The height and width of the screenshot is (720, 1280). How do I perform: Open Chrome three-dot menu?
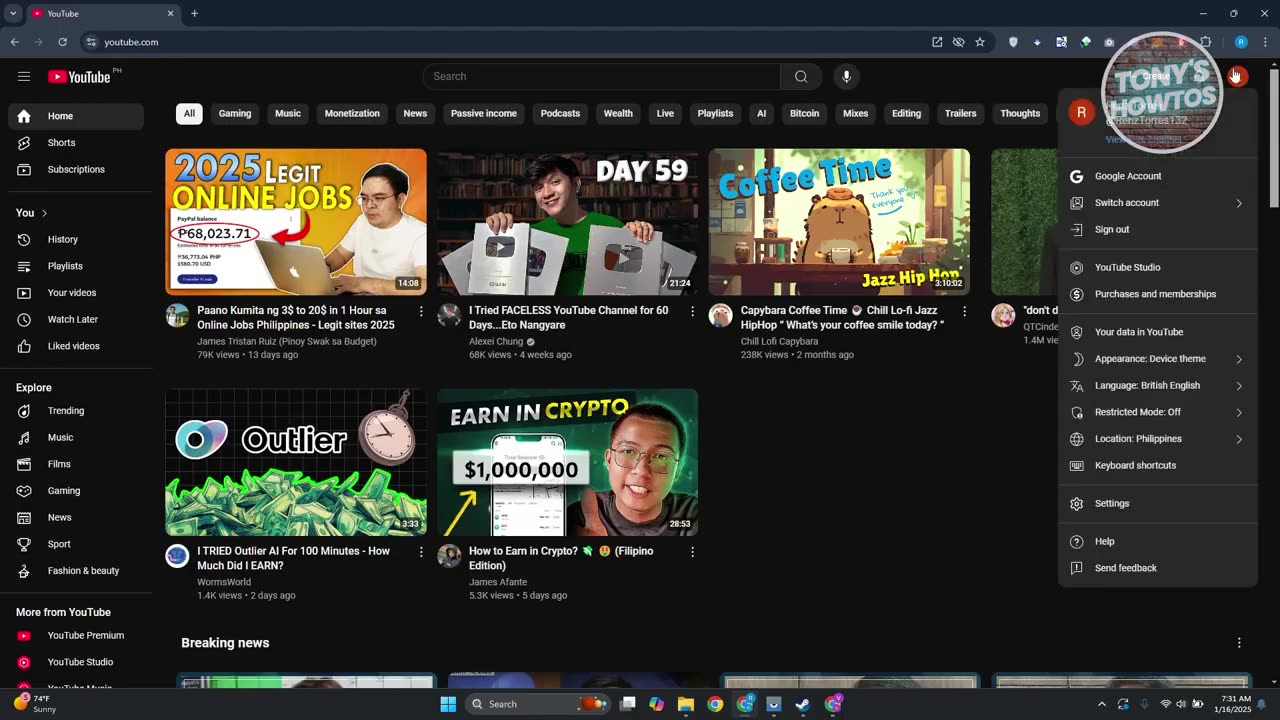pyautogui.click(x=1265, y=42)
